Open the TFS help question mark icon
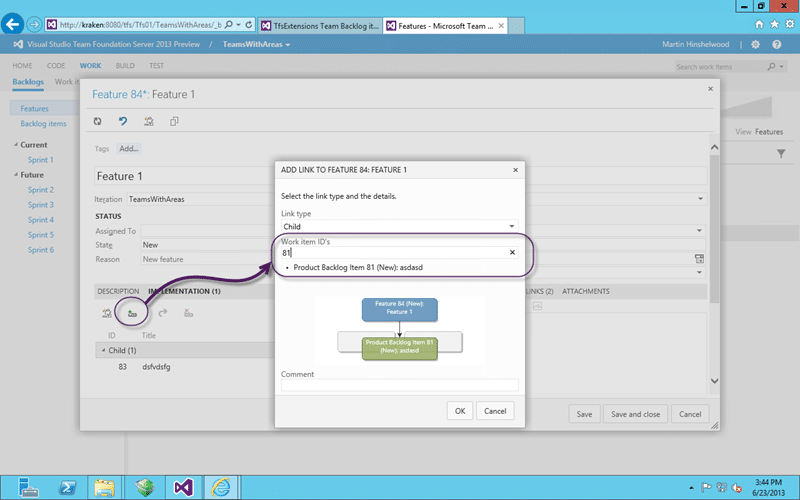Screen dimensions: 800x500 click(777, 44)
